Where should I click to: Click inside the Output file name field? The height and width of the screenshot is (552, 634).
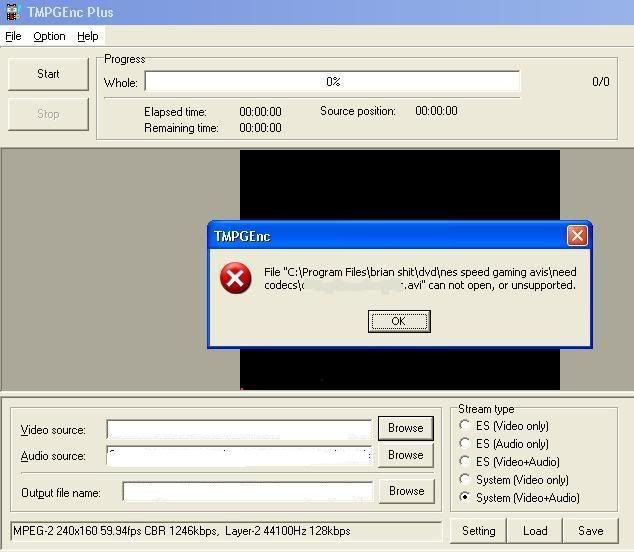[x=247, y=492]
